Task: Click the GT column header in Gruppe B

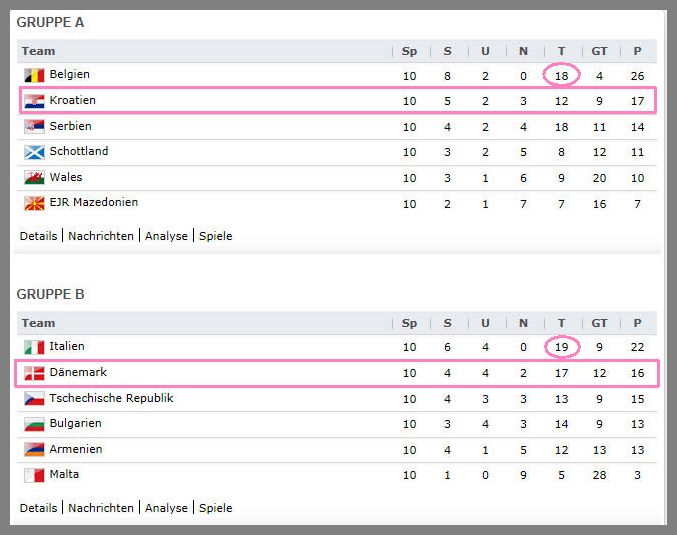Action: 599,323
